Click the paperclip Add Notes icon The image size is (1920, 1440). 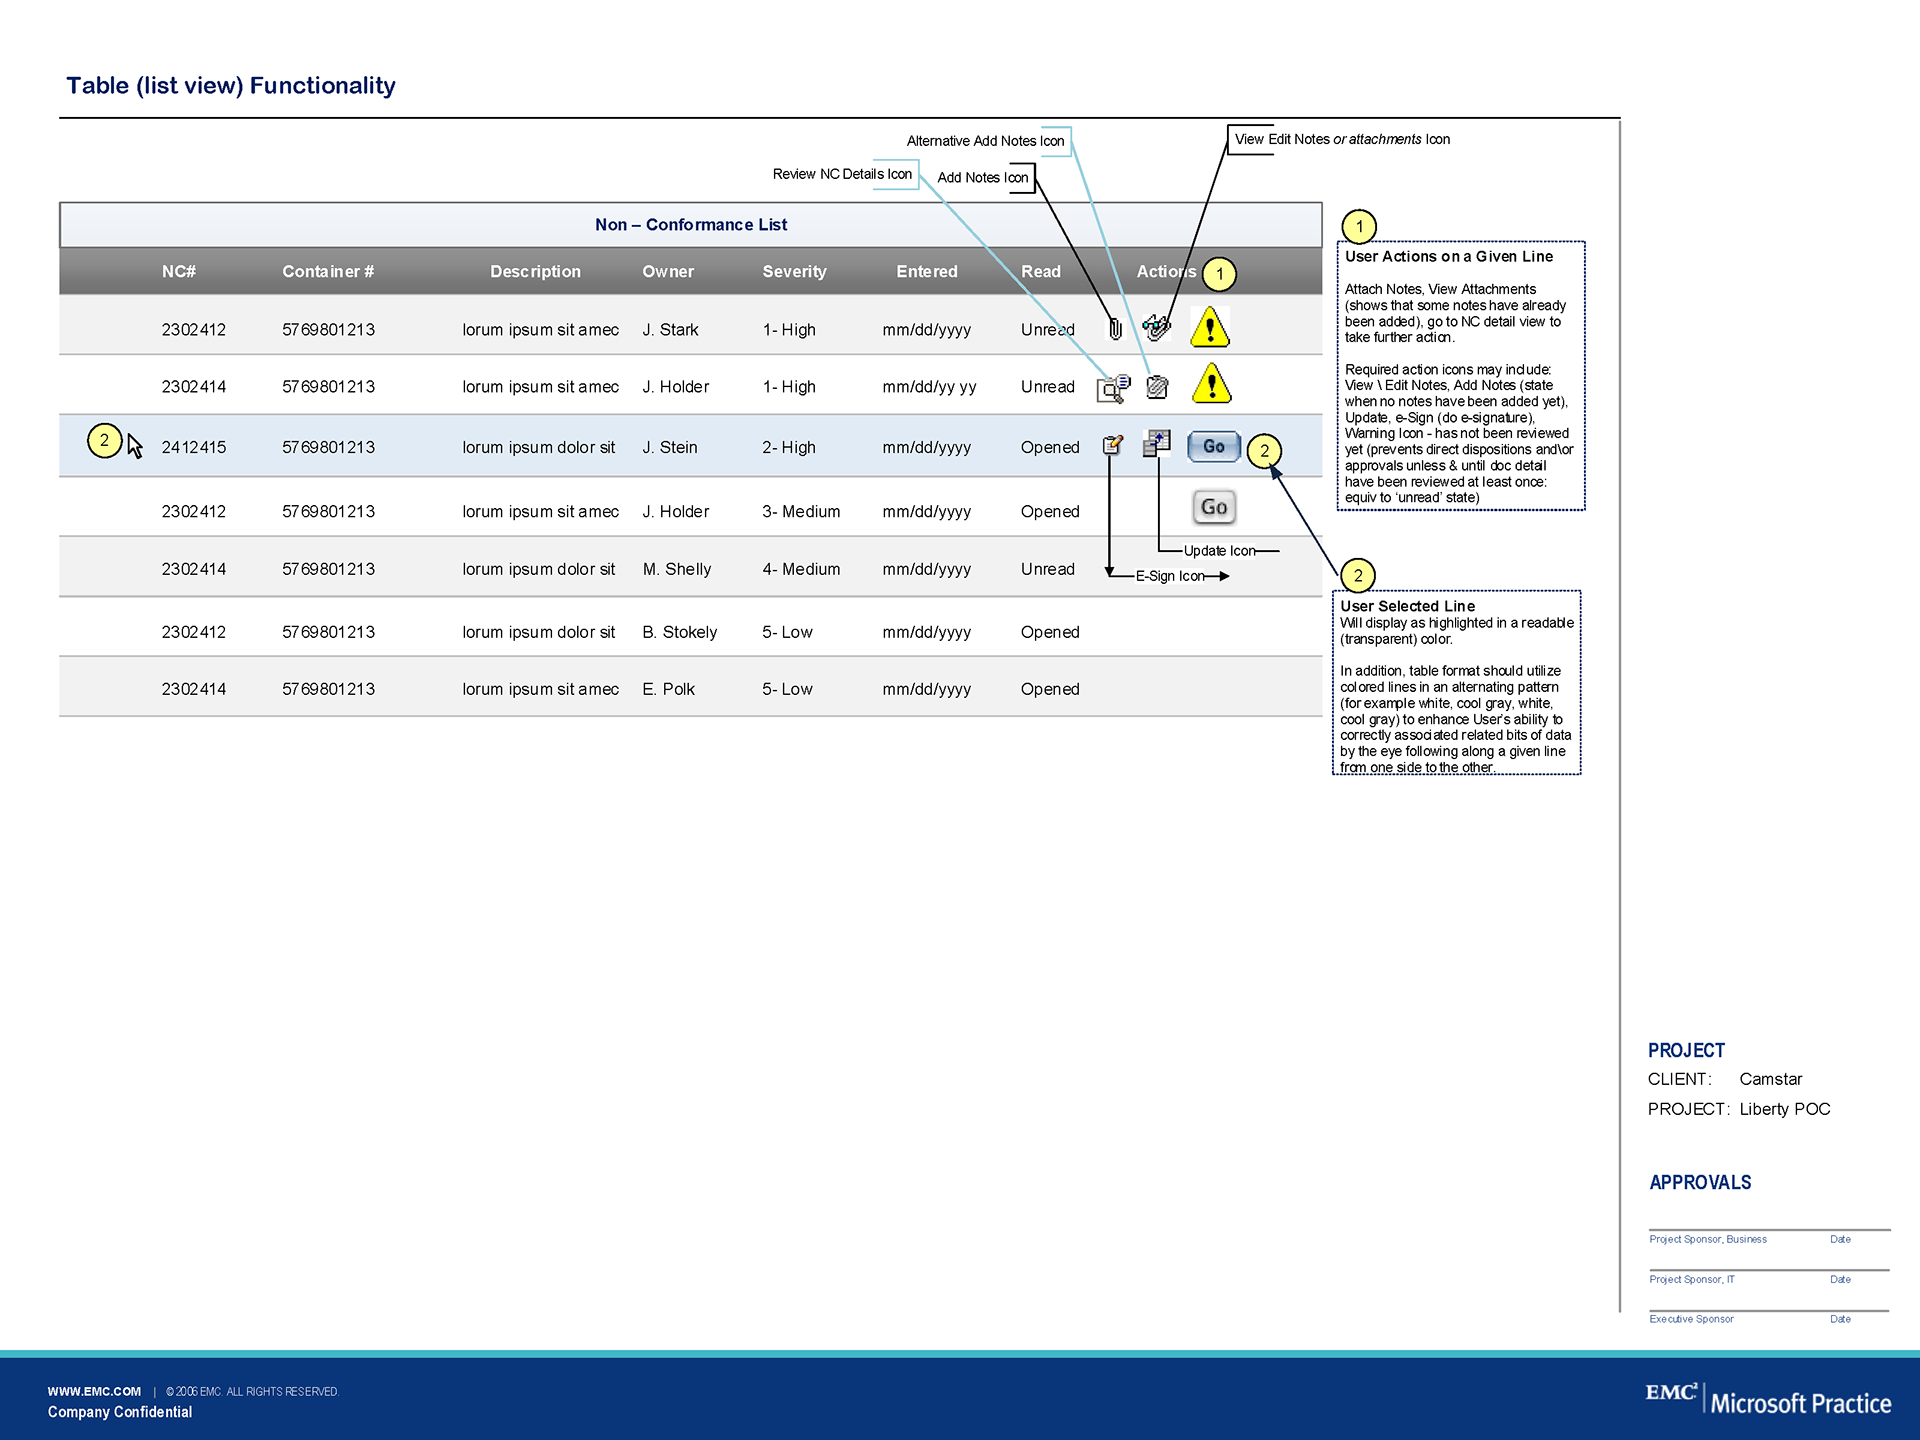(x=1115, y=328)
